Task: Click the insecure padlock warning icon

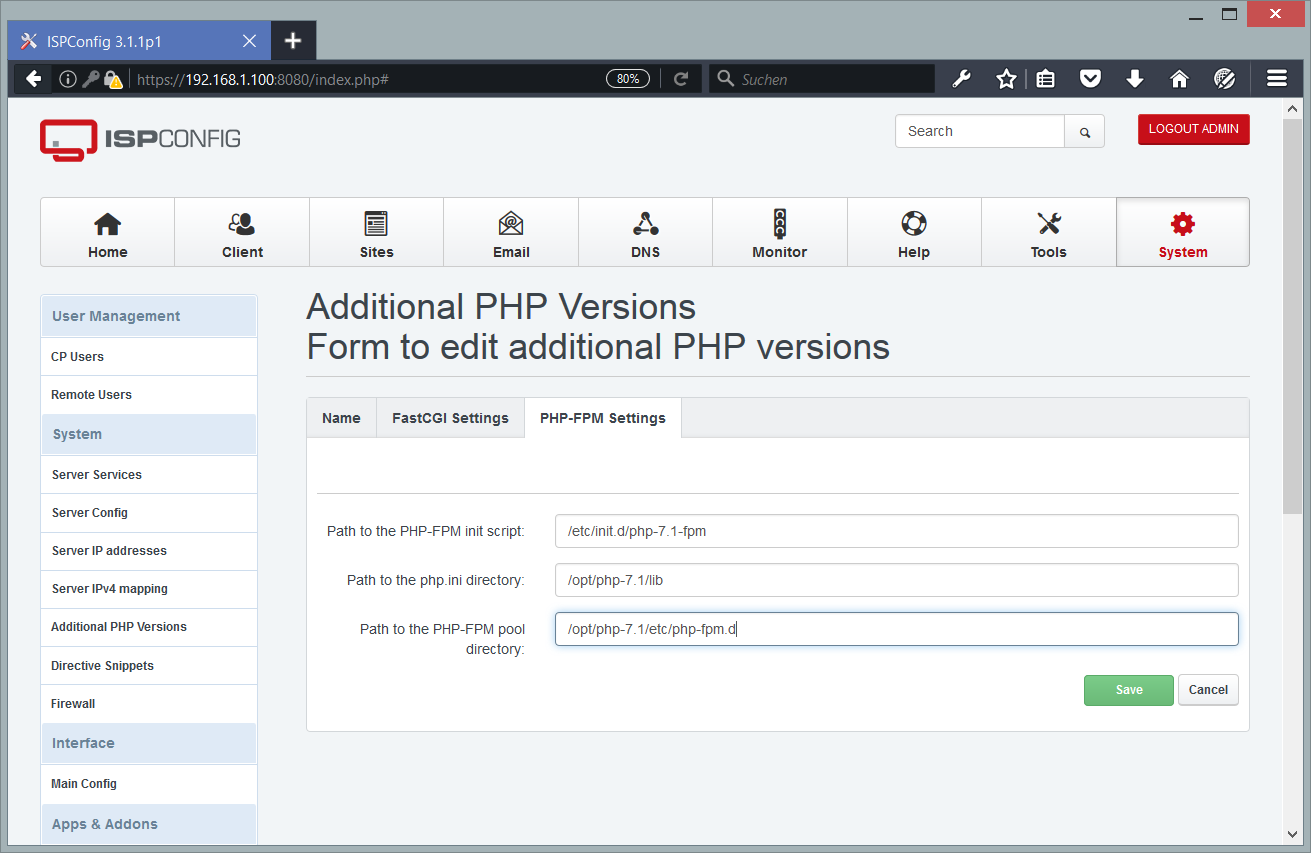Action: [113, 79]
